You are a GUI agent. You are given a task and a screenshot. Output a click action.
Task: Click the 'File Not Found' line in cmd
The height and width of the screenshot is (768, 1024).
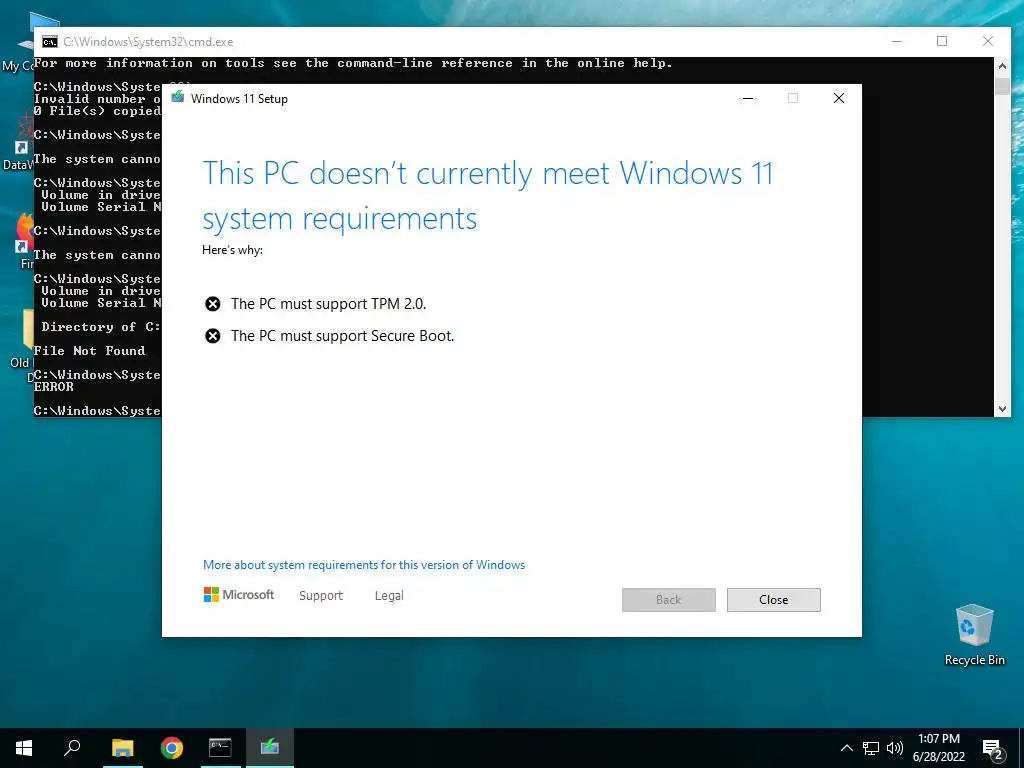[x=89, y=351]
